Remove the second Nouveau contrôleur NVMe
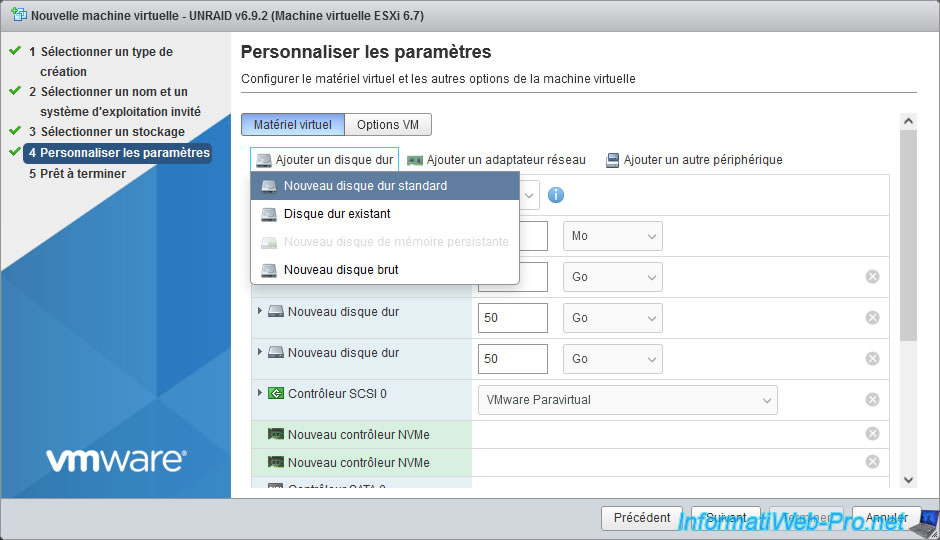Viewport: 940px width, 540px height. point(872,462)
